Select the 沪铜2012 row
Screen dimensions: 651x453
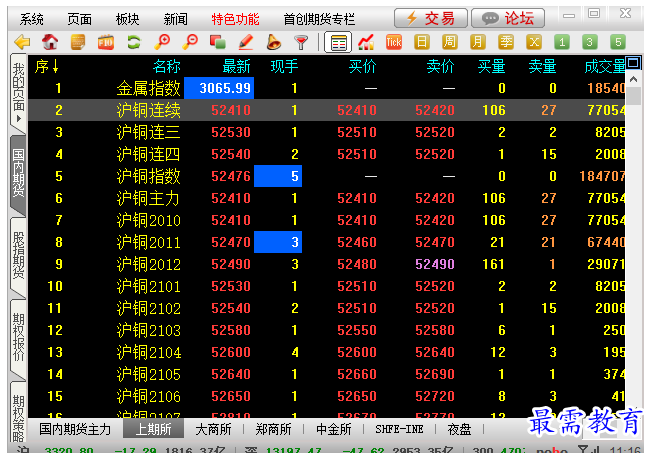click(x=326, y=264)
